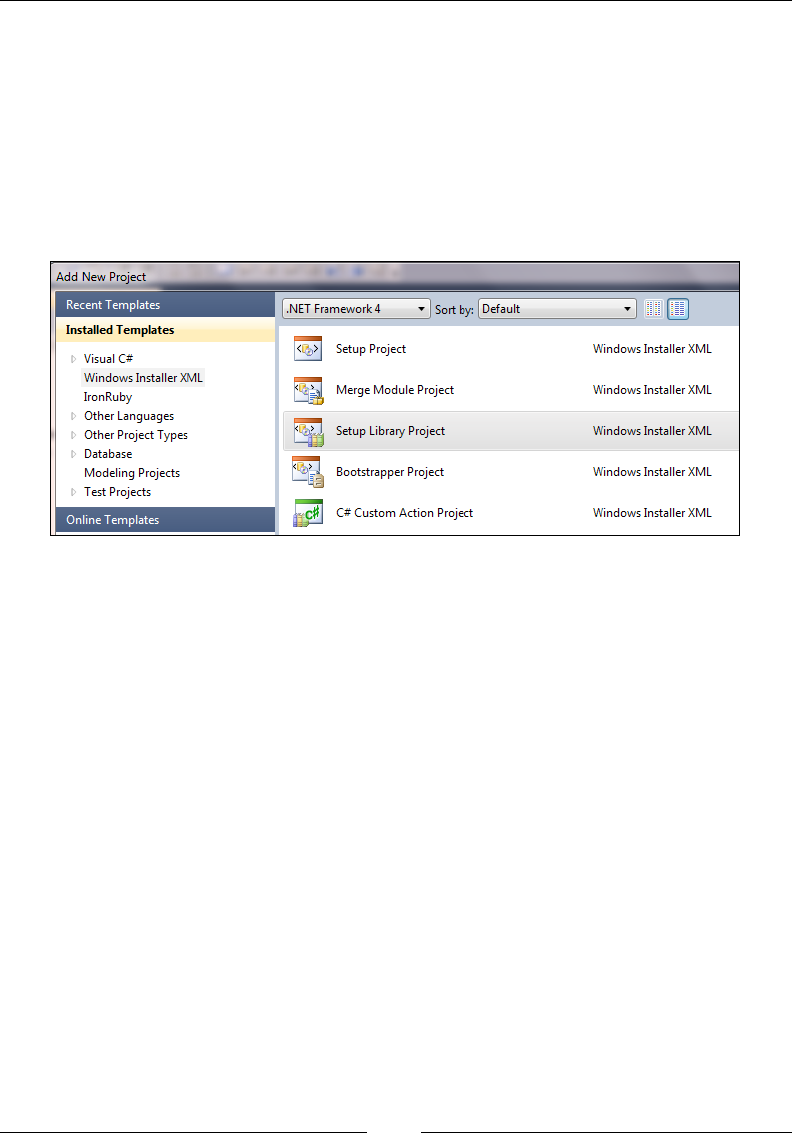Click the Bootstrapper Project icon
Image resolution: width=792 pixels, height=1142 pixels.
pos(308,472)
